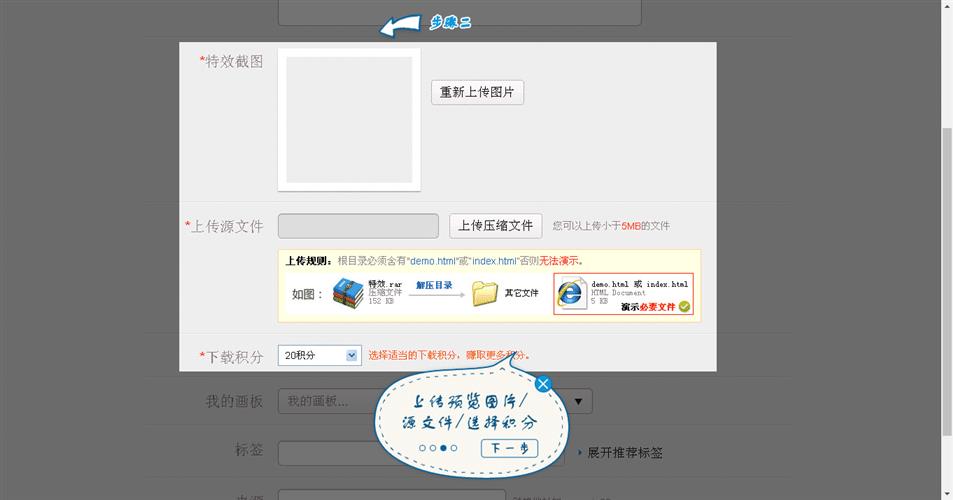Select the second tutorial step dot
The image size is (953, 500).
pyautogui.click(x=433, y=448)
